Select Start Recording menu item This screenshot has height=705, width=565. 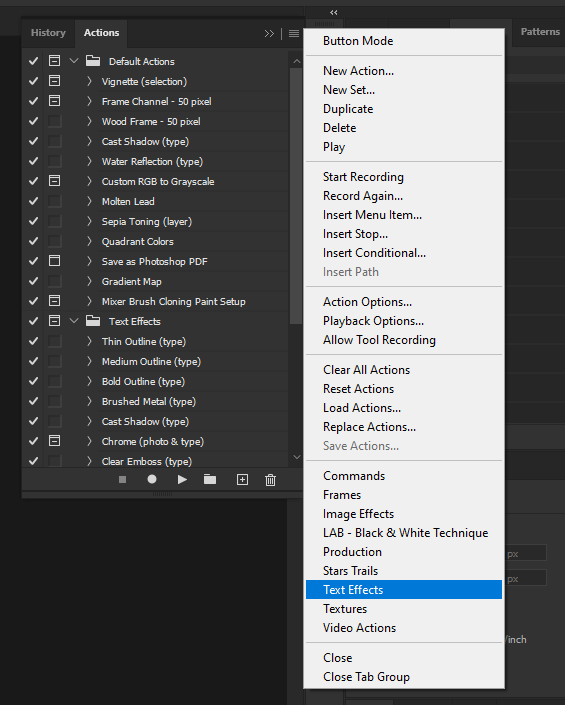click(363, 177)
